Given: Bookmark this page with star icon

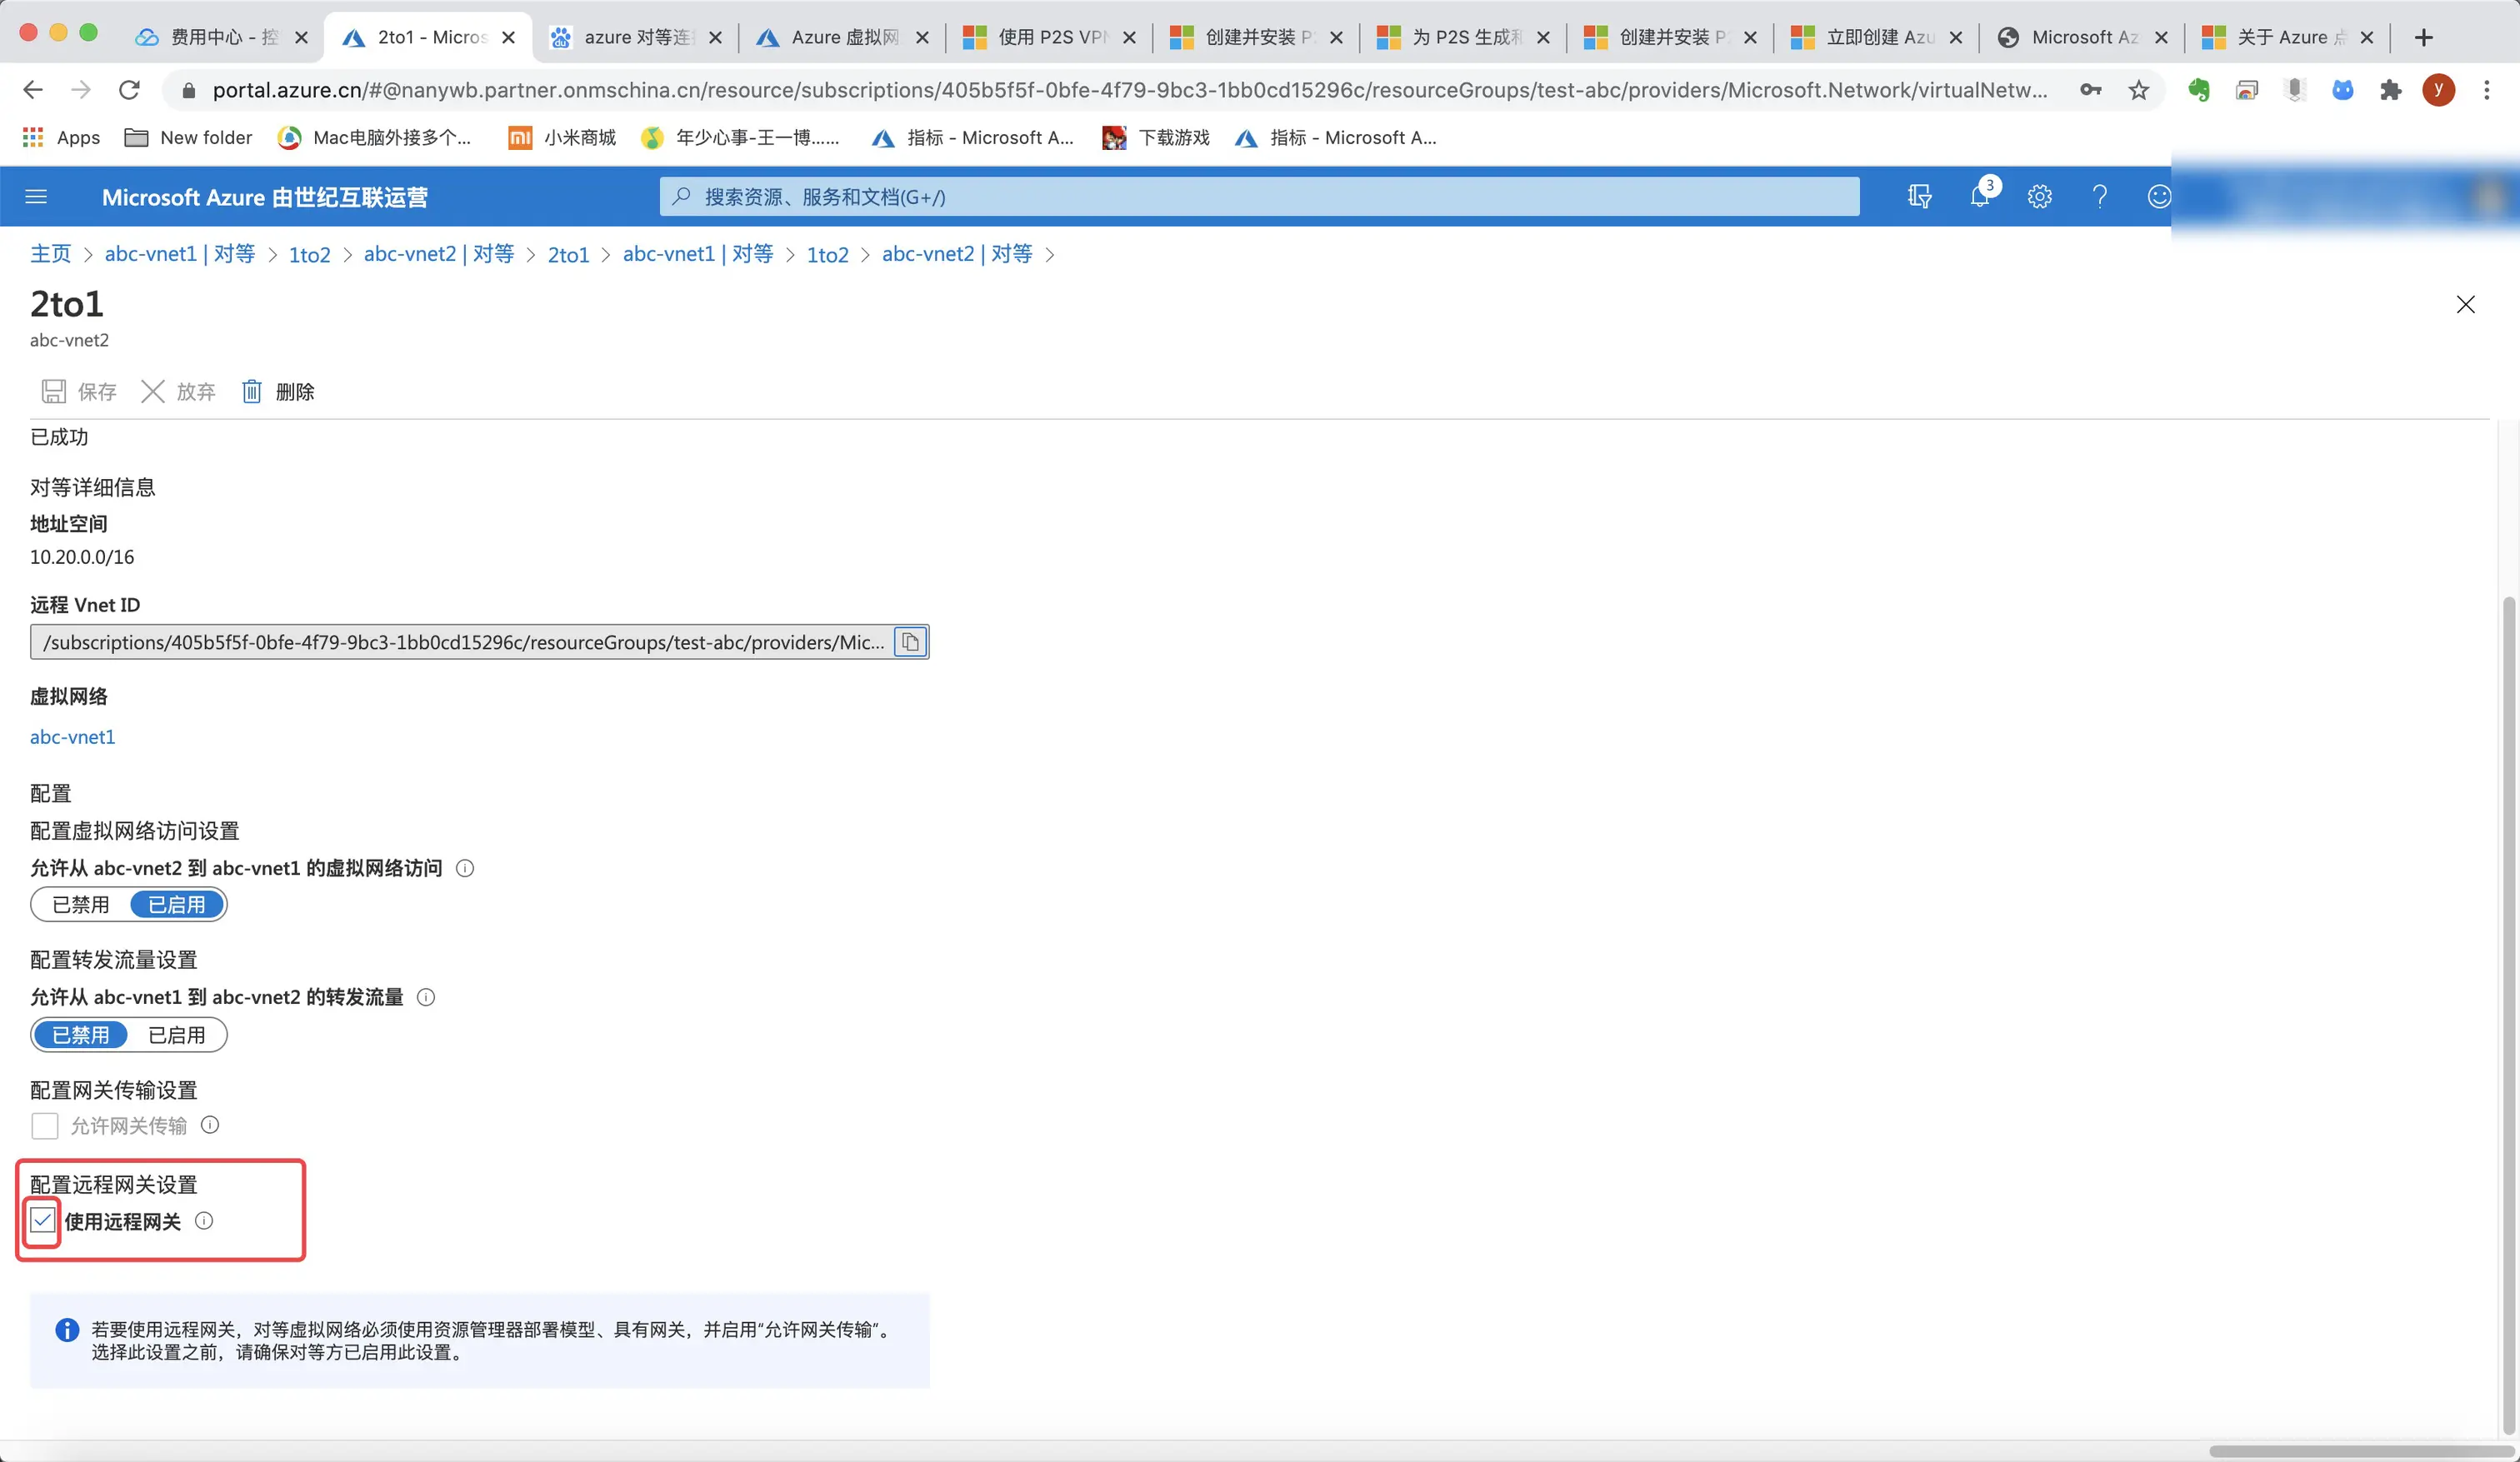Looking at the screenshot, I should click(x=2138, y=91).
